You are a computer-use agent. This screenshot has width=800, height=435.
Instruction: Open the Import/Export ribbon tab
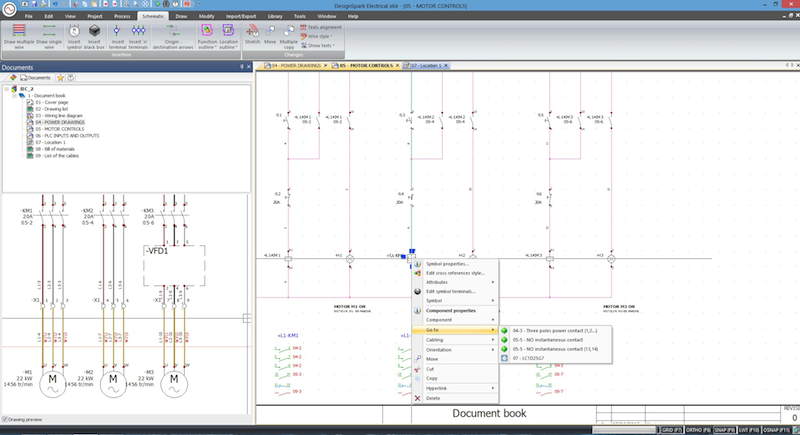pyautogui.click(x=241, y=16)
